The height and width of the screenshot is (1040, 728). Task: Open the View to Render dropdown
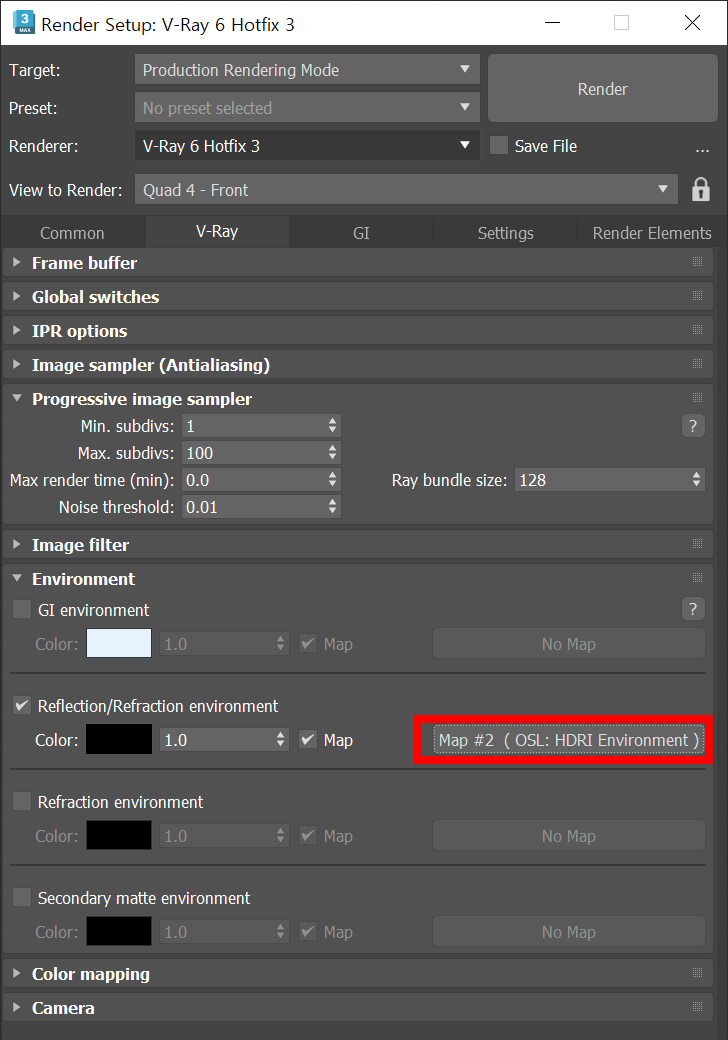pos(406,190)
